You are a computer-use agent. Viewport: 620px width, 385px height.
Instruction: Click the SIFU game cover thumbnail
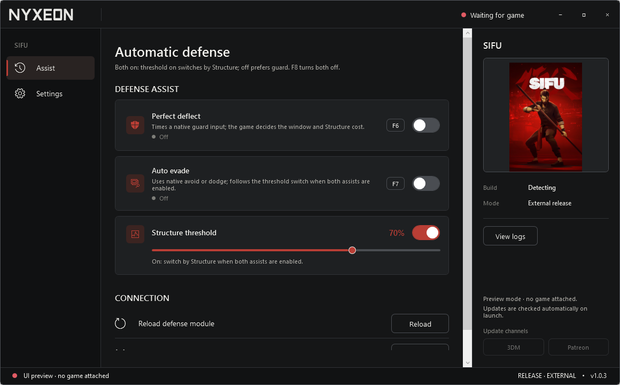545,117
